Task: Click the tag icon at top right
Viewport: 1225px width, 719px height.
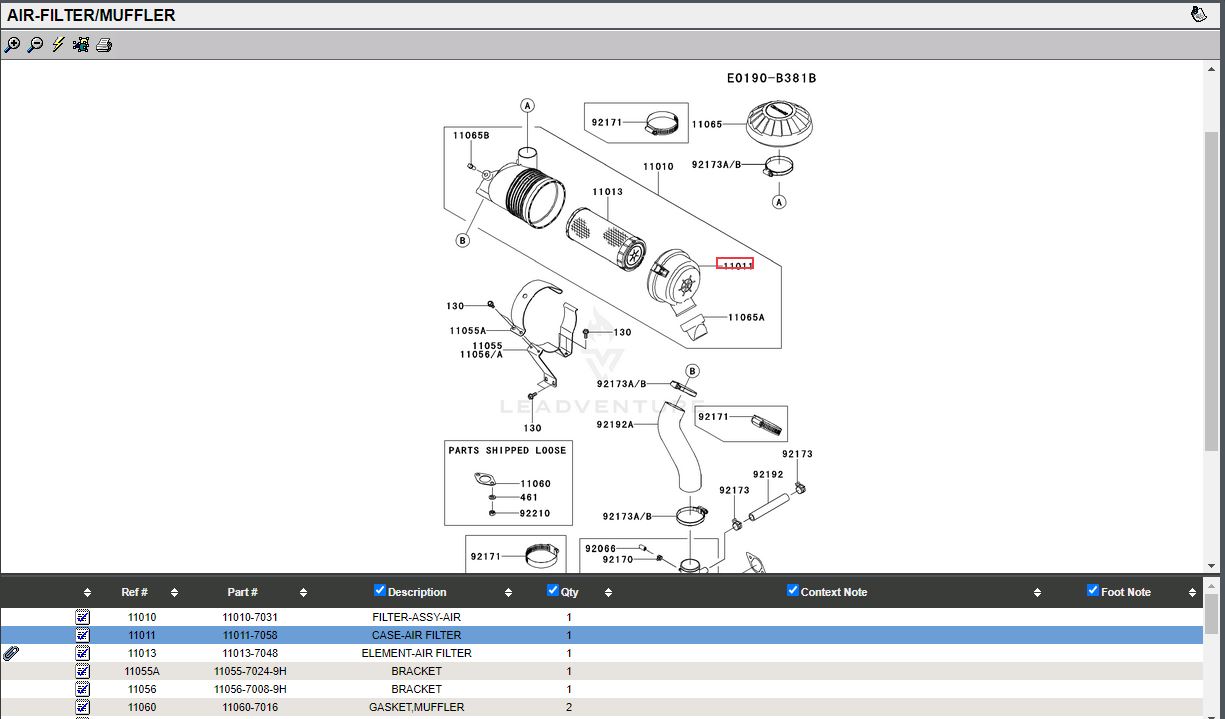Action: [1199, 15]
